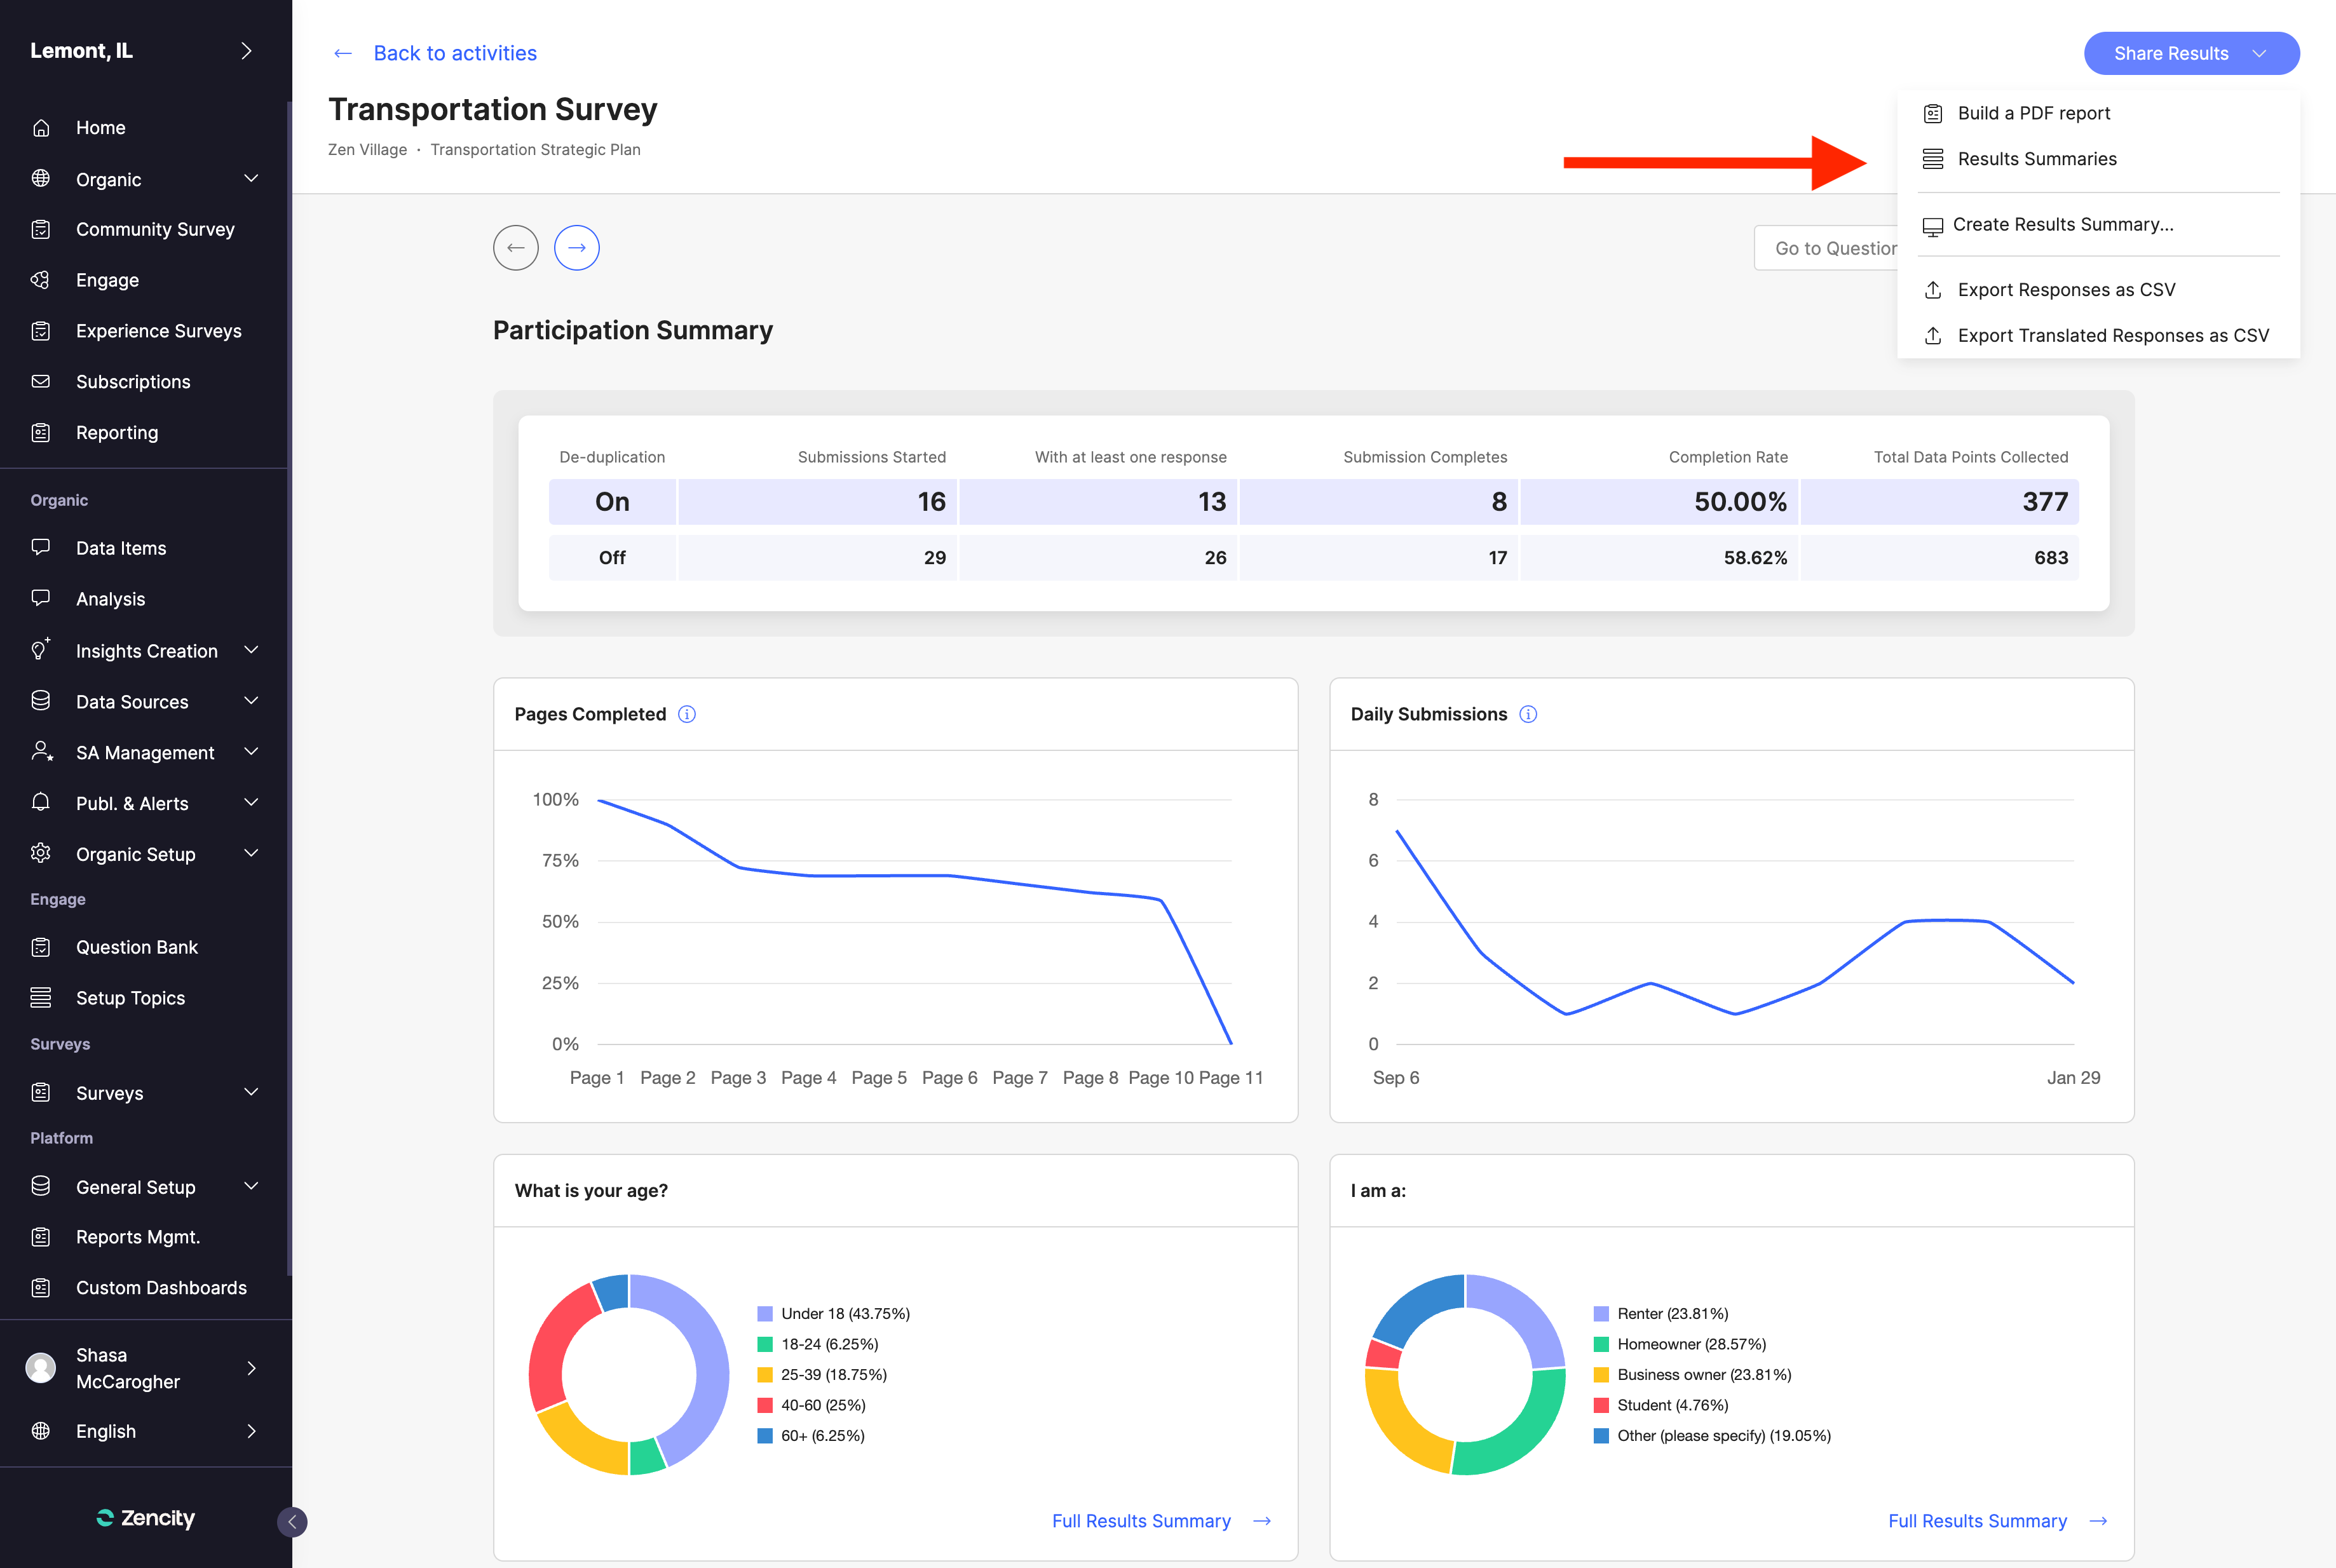The image size is (2336, 1568).
Task: Click the Pages Completed info icon
Action: (x=687, y=714)
